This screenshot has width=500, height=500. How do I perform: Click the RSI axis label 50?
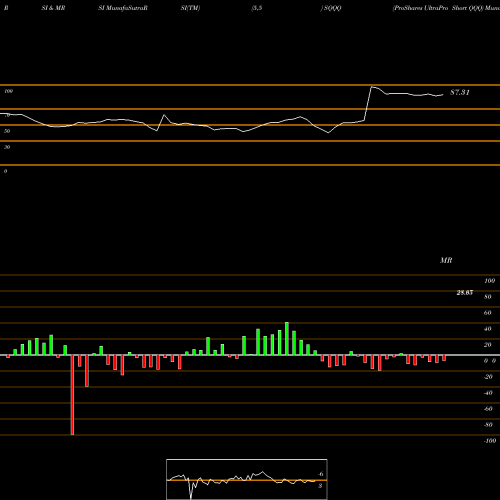pyautogui.click(x=7, y=131)
